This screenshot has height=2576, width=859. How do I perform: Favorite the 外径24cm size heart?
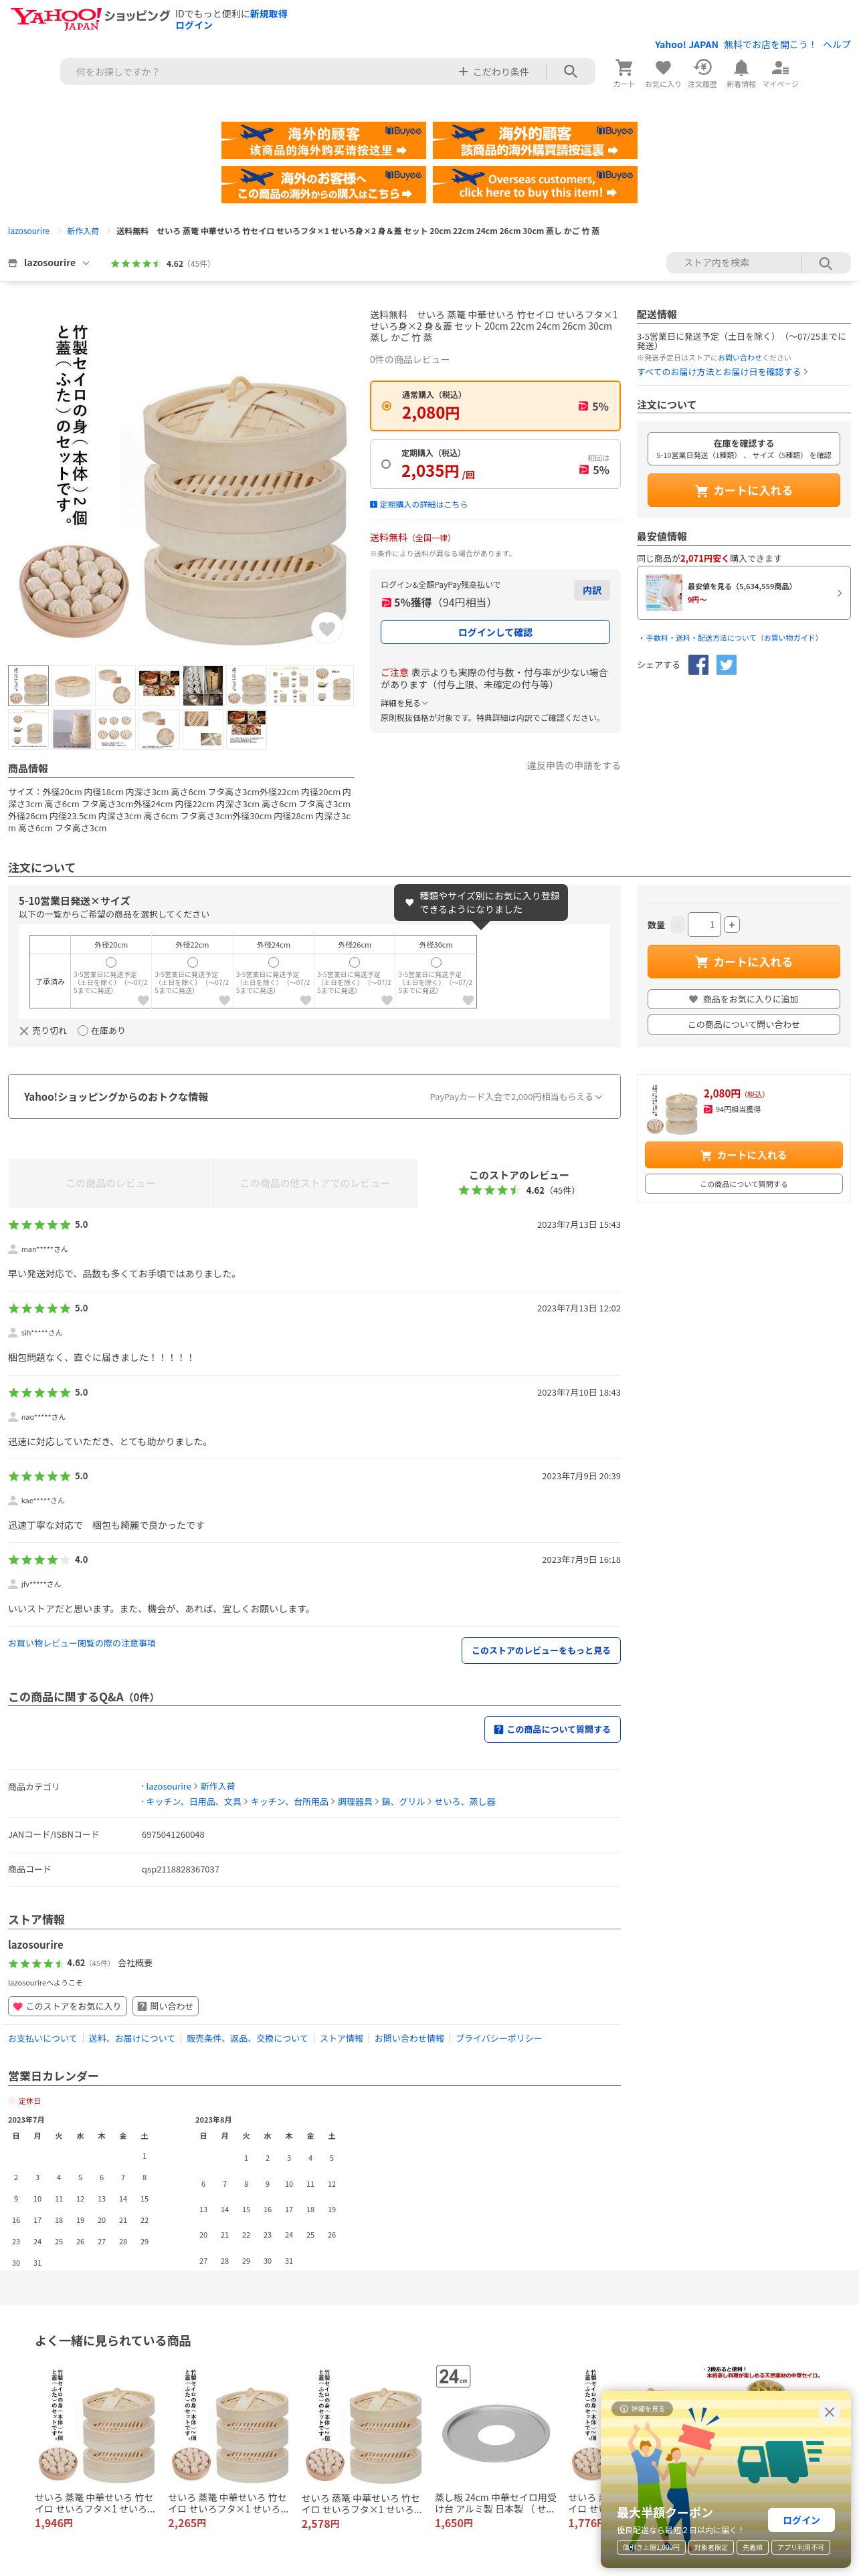(305, 1000)
